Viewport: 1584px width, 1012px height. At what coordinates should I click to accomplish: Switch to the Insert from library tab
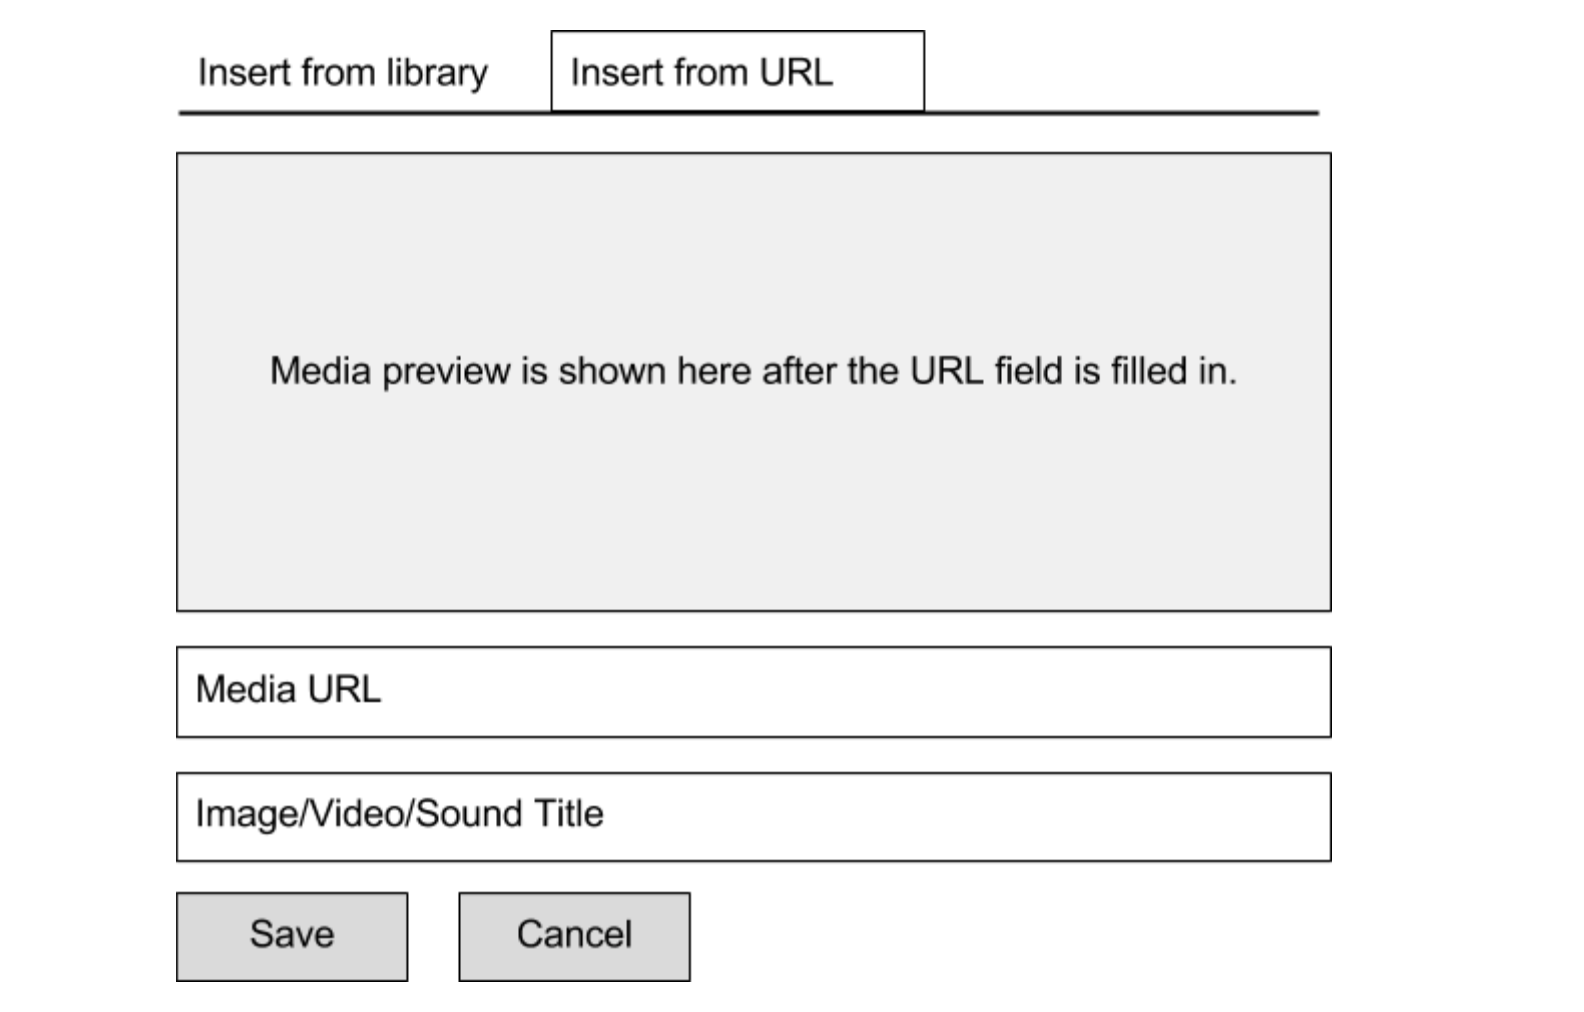click(x=342, y=73)
